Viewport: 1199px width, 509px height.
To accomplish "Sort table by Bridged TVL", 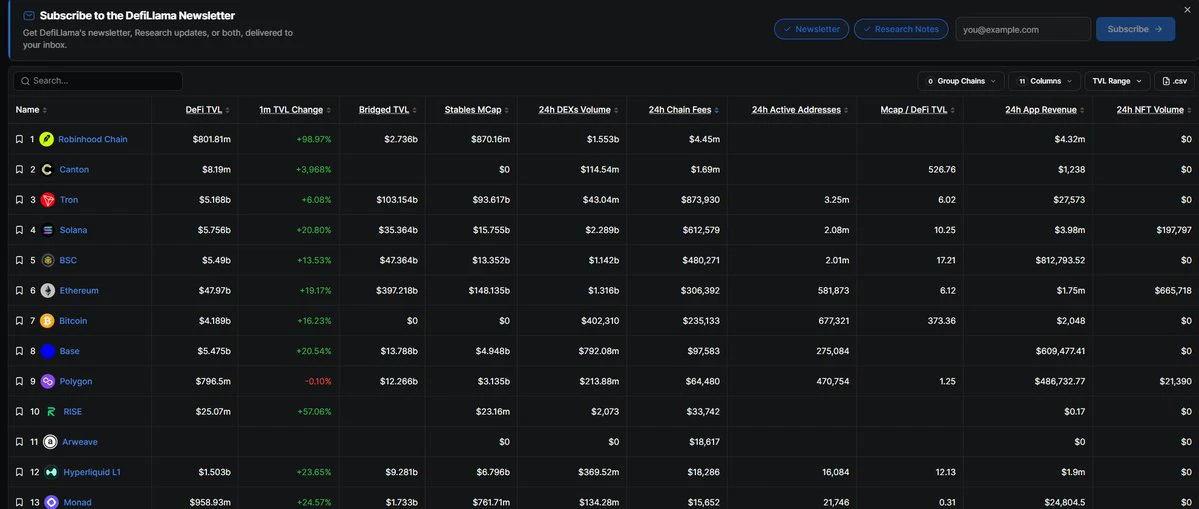I will tap(388, 110).
